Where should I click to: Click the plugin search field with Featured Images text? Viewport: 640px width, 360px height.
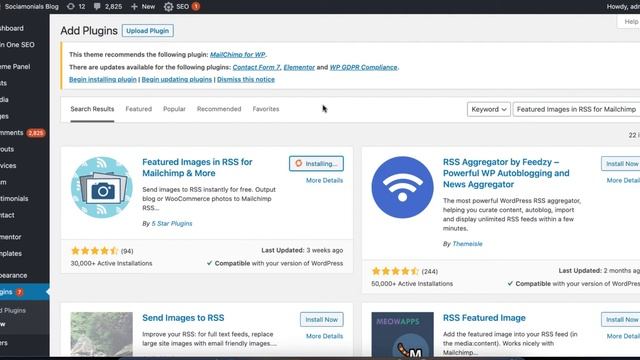pyautogui.click(x=576, y=109)
